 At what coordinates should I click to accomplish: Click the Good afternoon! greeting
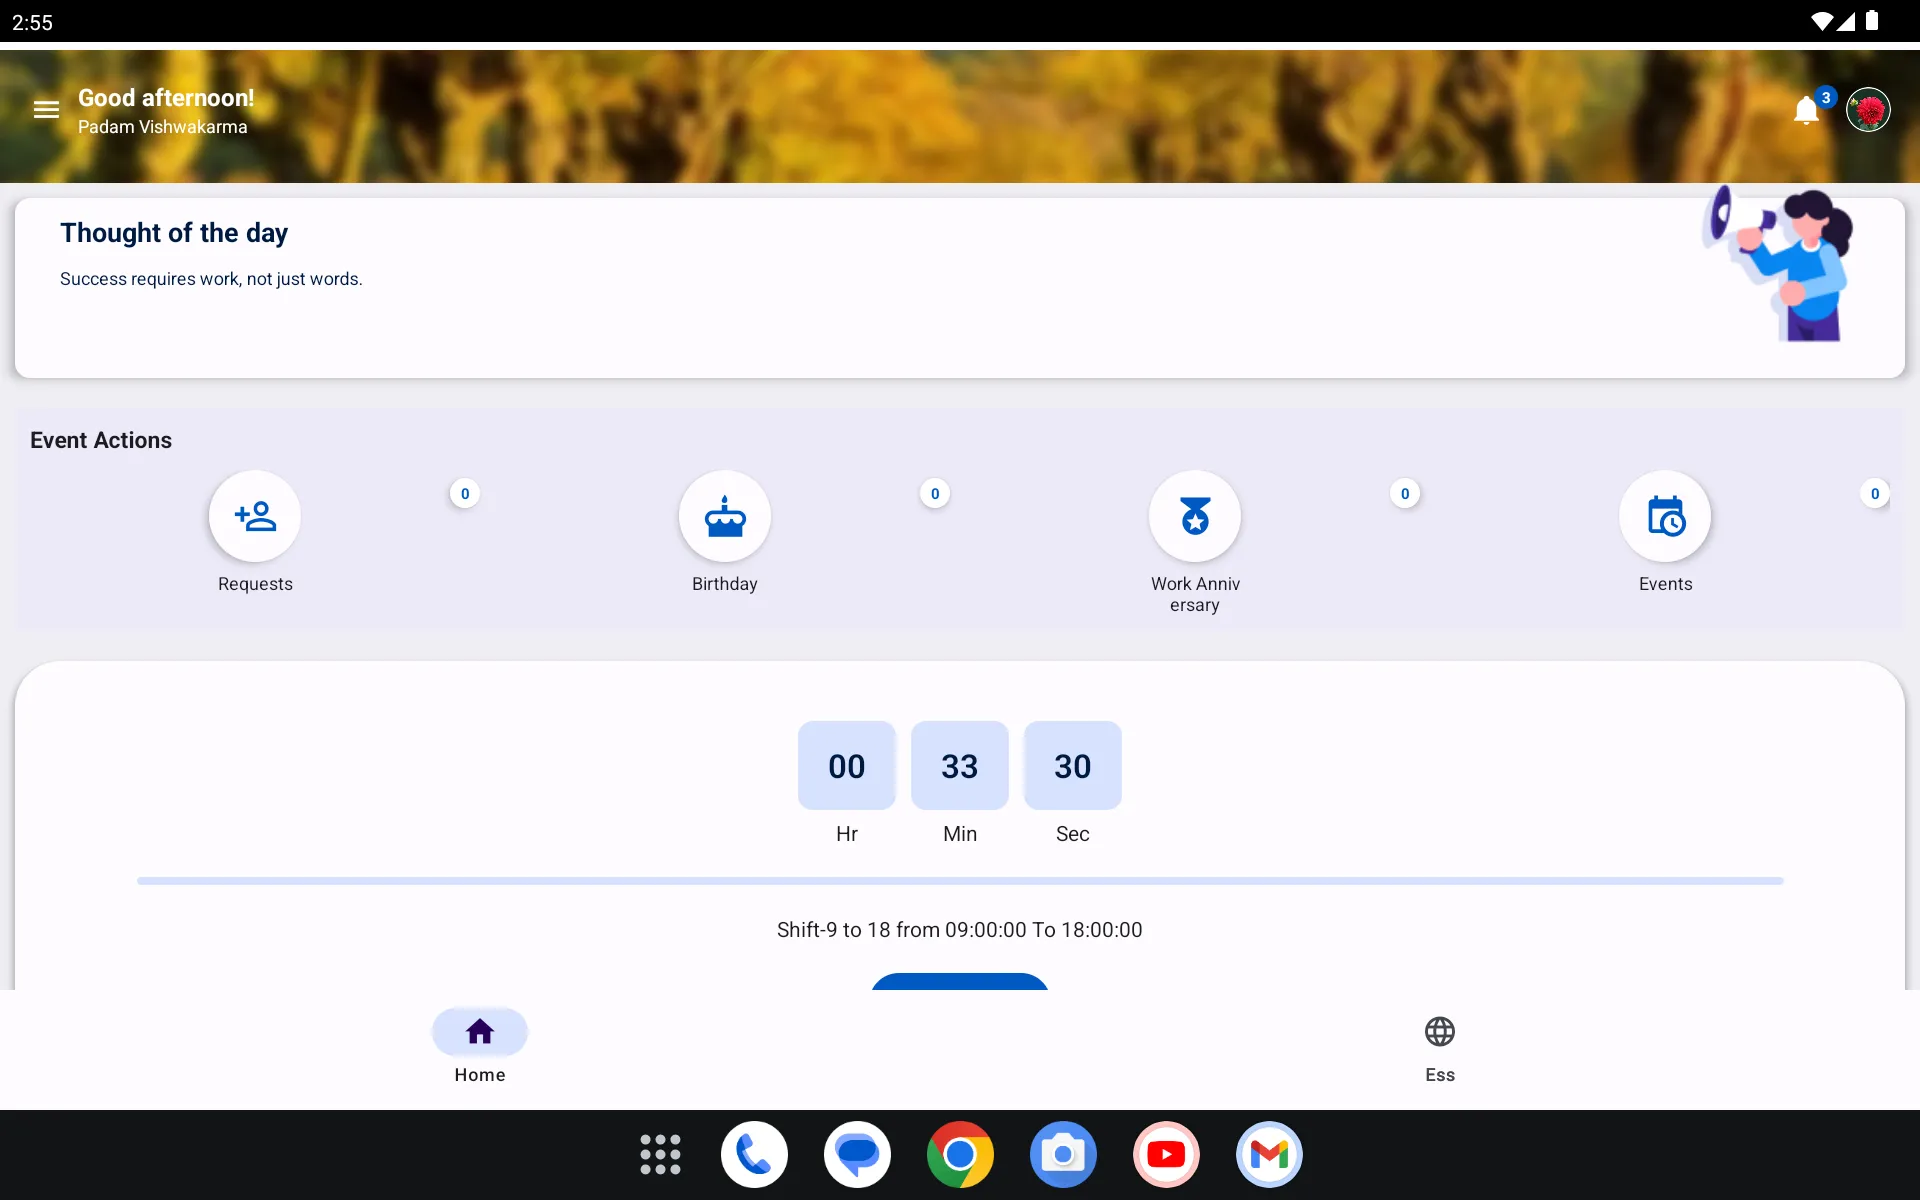pos(166,98)
